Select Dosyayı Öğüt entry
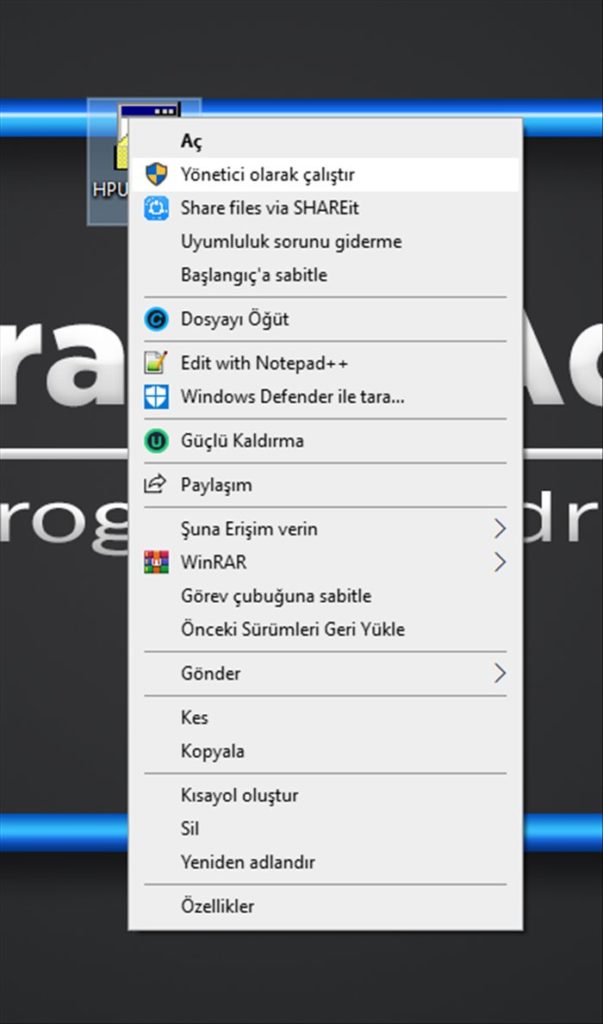This screenshot has height=1024, width=603. click(x=325, y=319)
